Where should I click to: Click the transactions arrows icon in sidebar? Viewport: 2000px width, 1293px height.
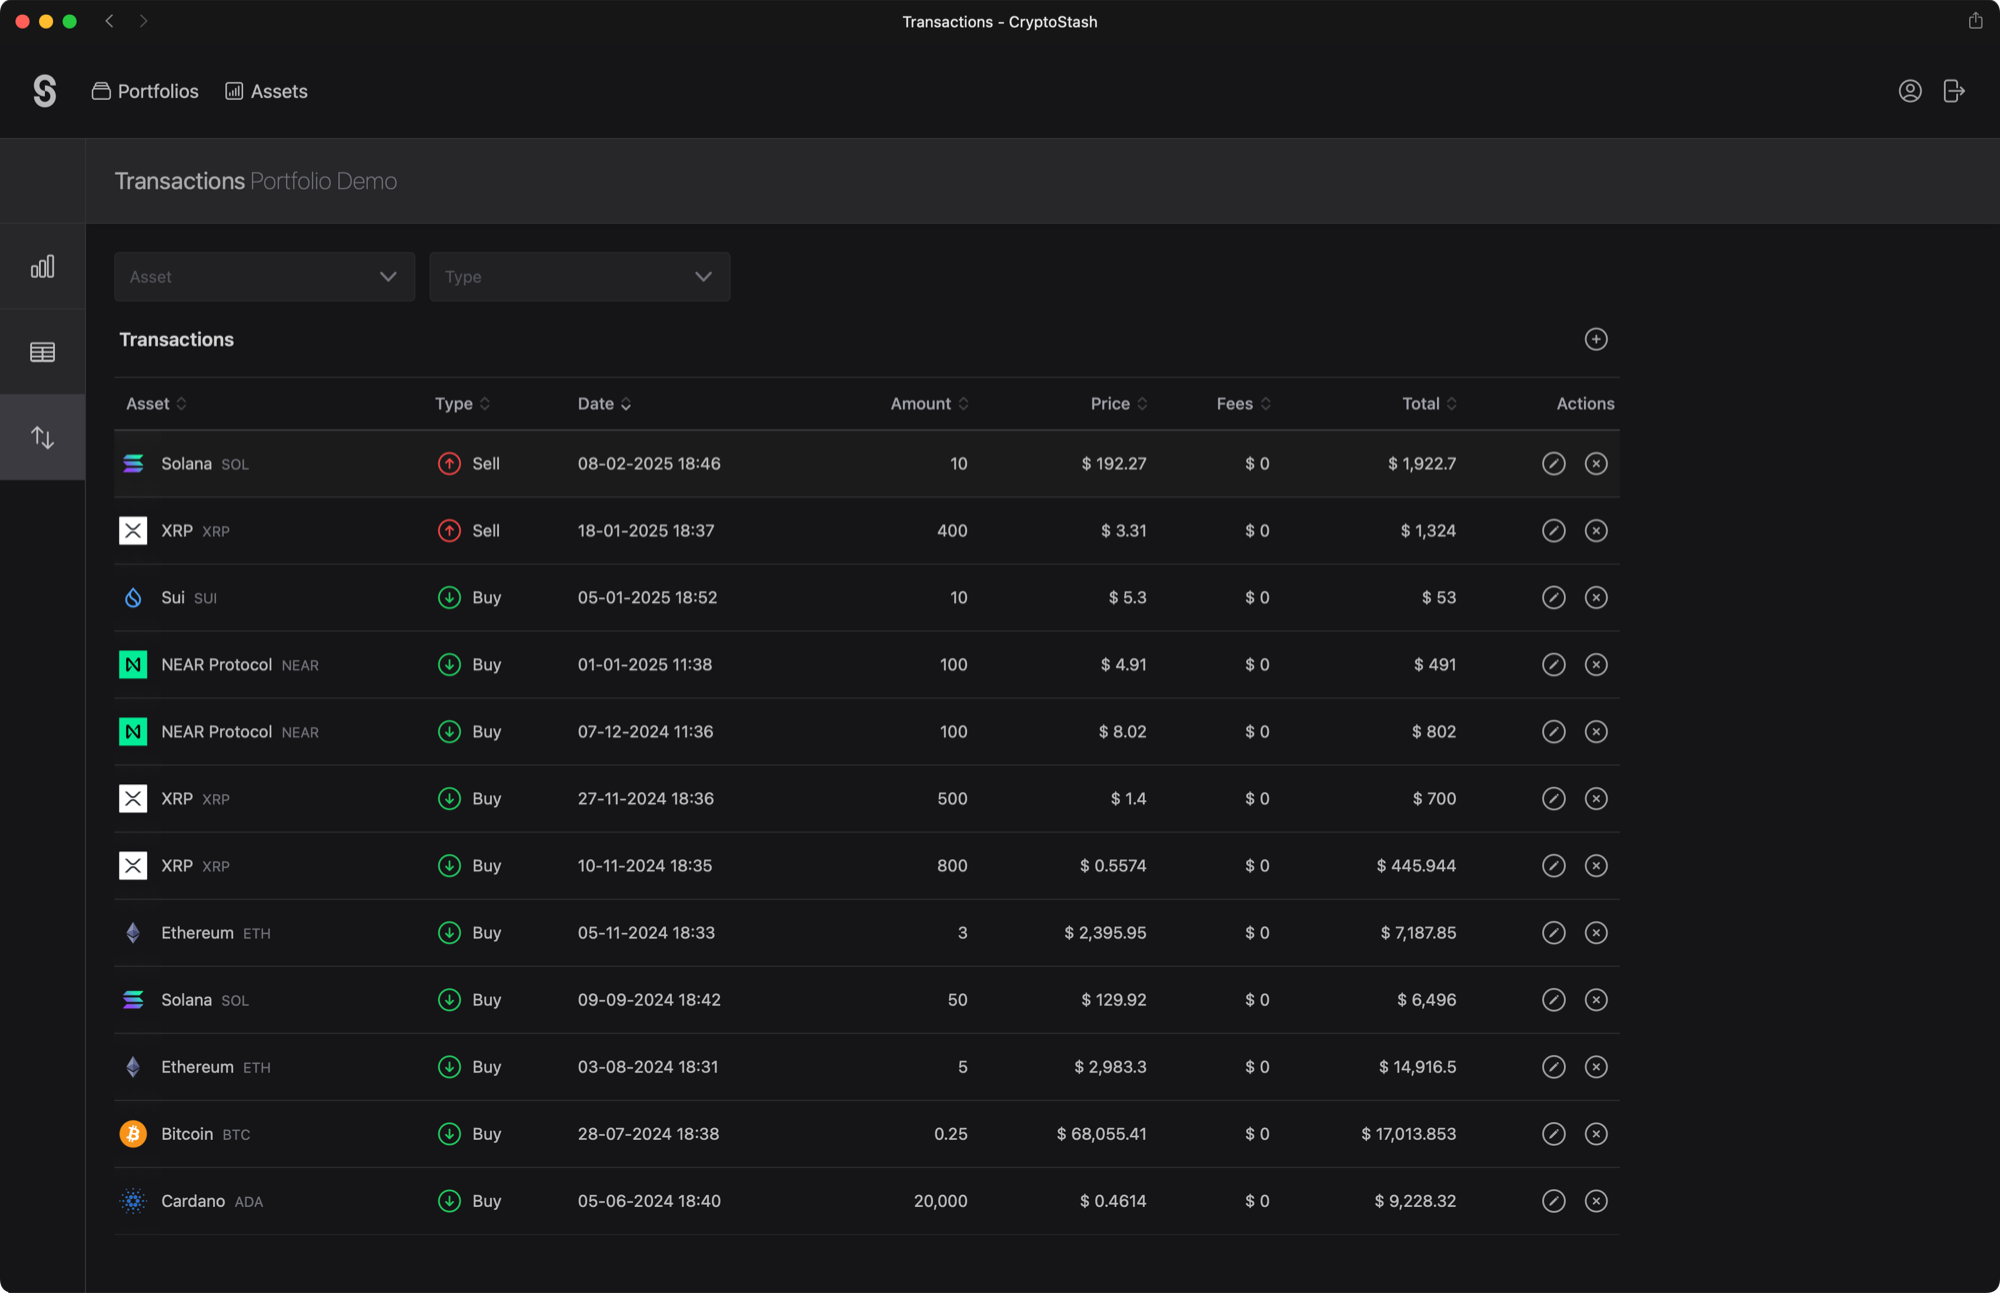point(42,436)
